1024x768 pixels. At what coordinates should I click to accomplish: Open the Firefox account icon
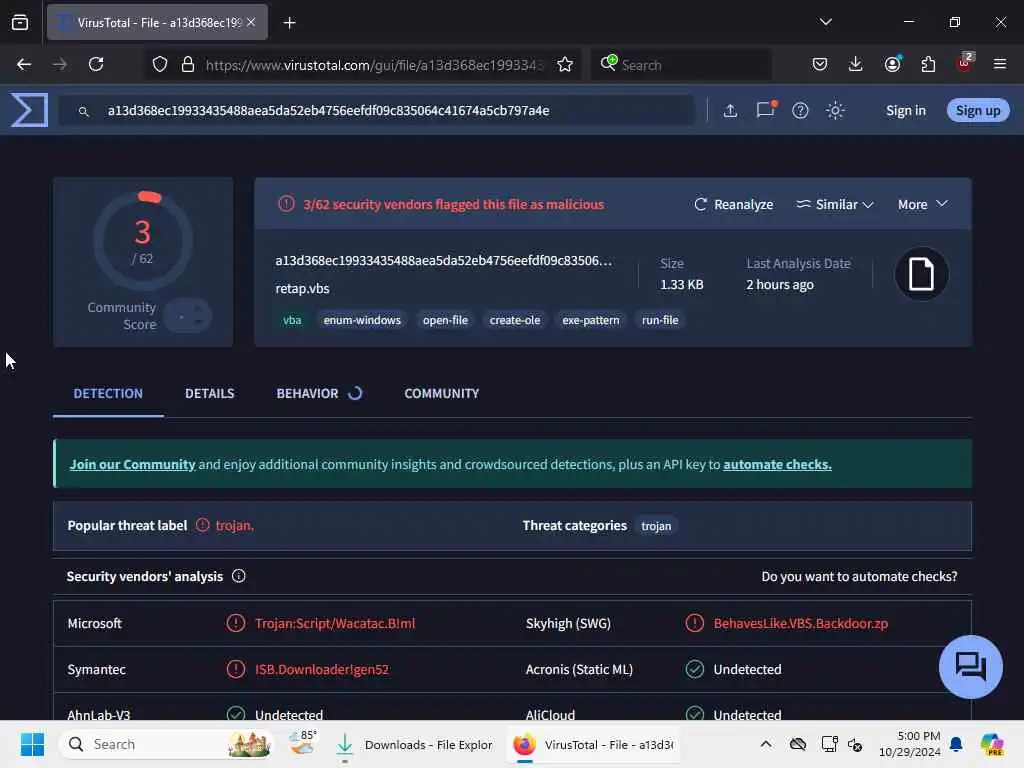pyautogui.click(x=892, y=65)
